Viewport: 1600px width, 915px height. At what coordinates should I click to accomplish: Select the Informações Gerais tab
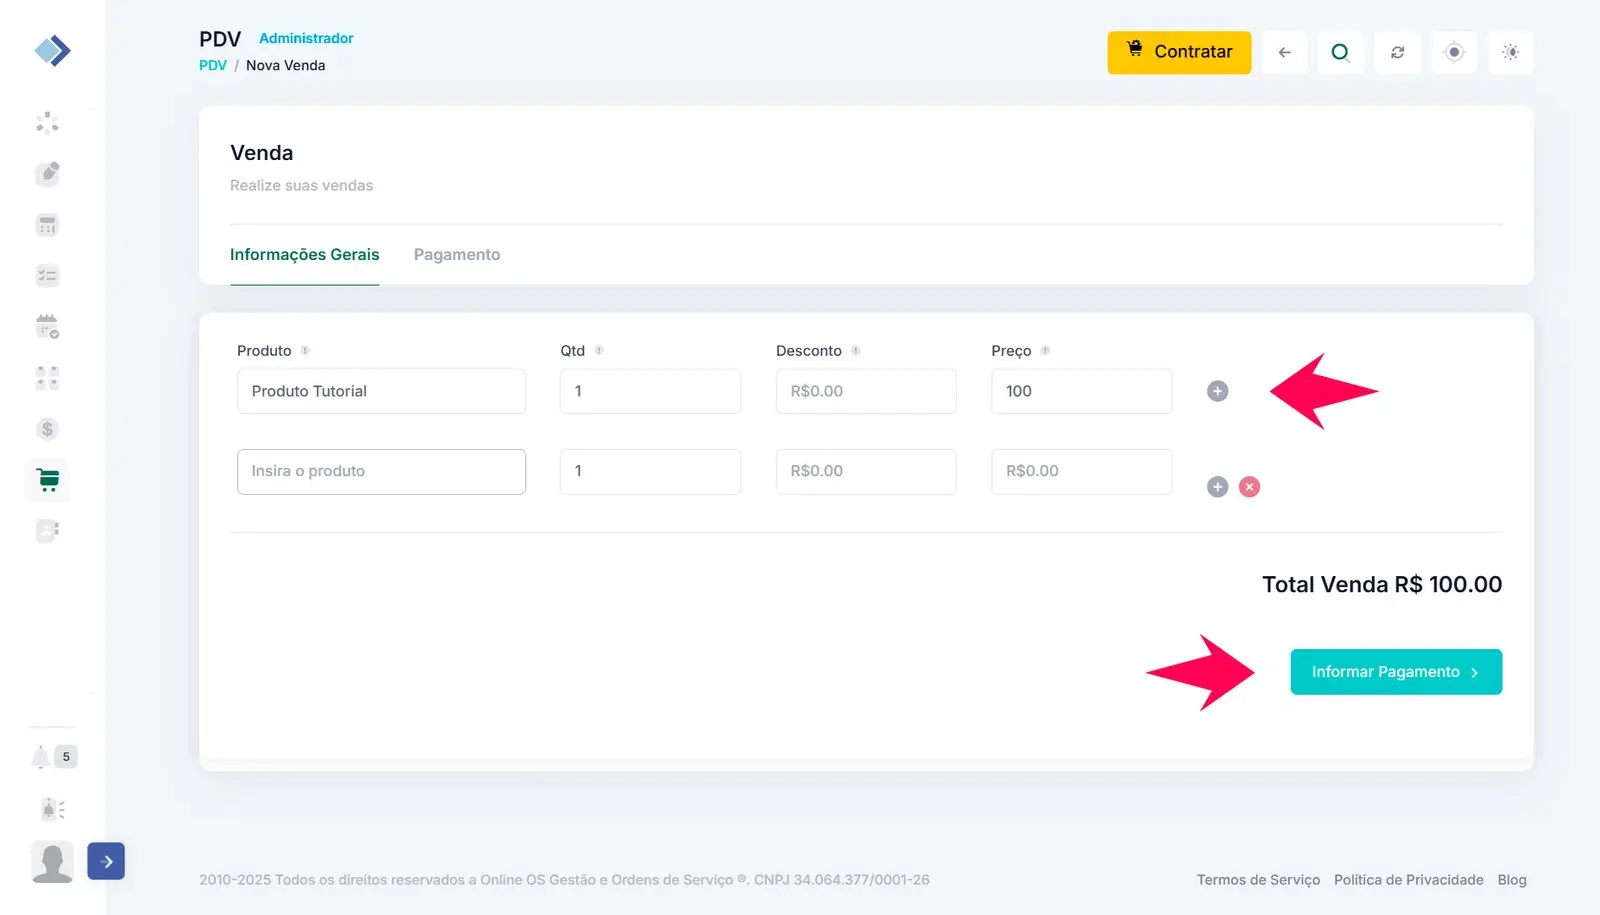pyautogui.click(x=304, y=255)
